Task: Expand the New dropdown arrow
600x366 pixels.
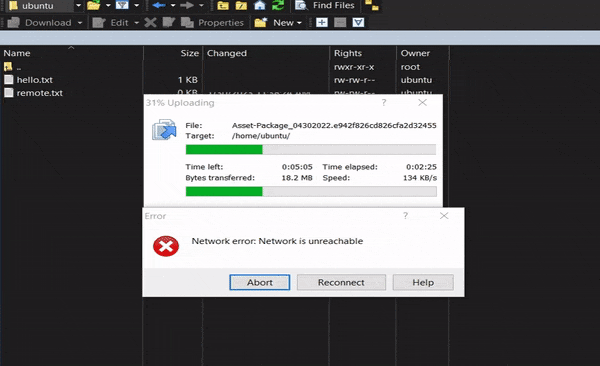Action: pyautogui.click(x=299, y=23)
